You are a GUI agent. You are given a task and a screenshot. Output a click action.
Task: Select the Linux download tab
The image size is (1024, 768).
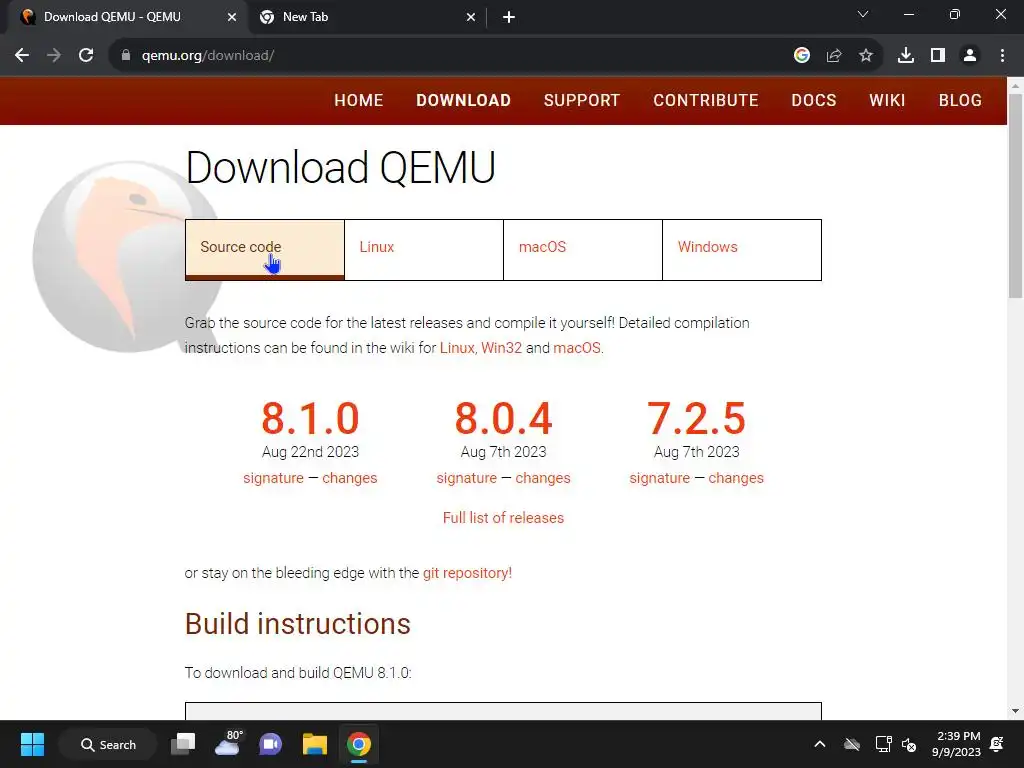pyautogui.click(x=424, y=249)
